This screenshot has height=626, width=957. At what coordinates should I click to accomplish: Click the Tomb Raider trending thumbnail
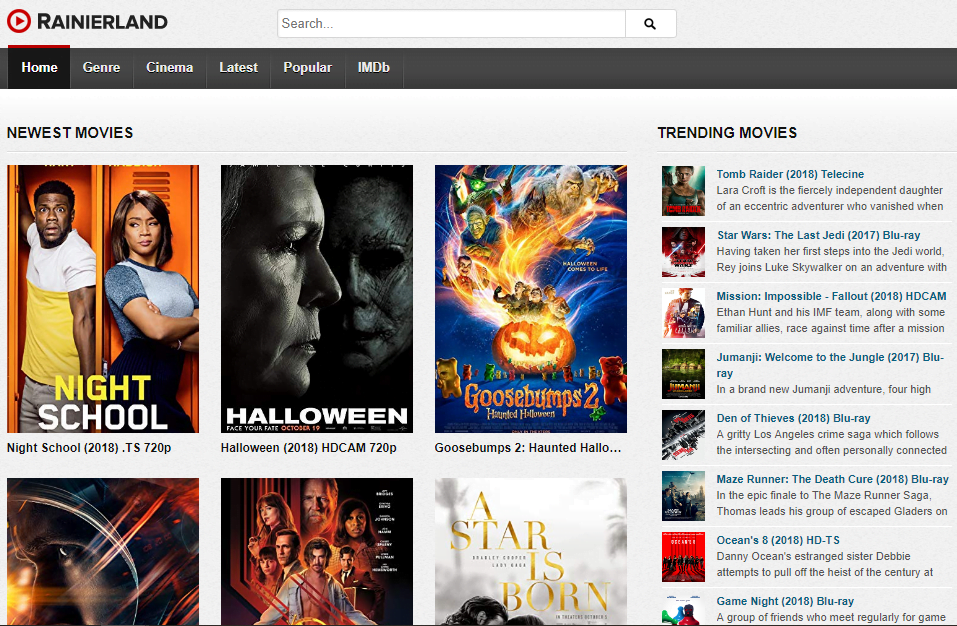684,191
